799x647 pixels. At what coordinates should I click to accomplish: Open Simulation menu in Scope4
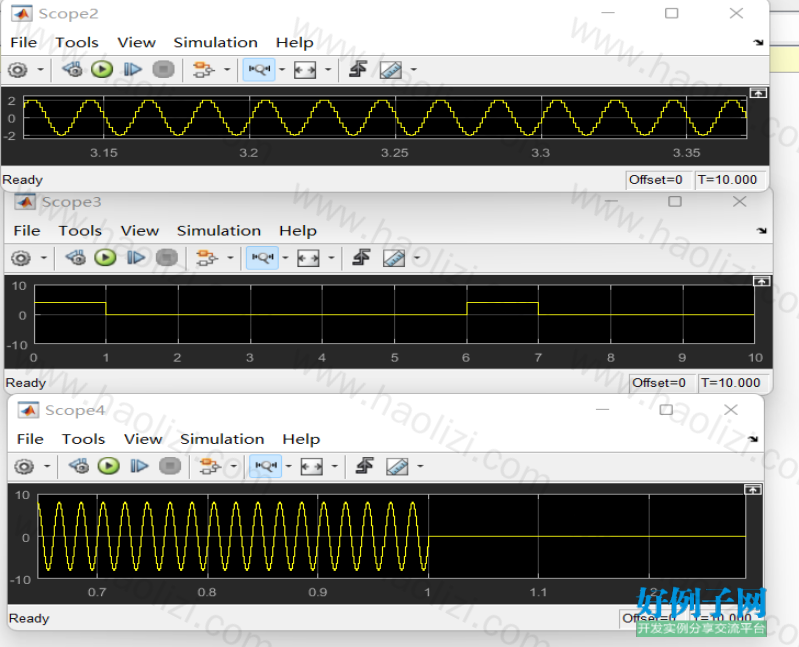222,439
